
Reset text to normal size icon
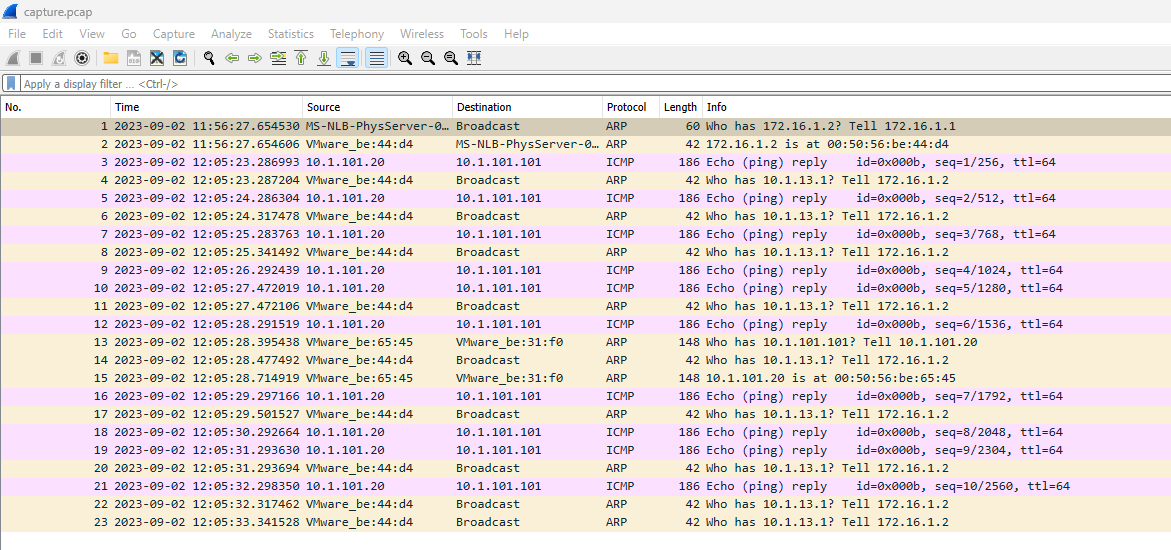tap(451, 58)
